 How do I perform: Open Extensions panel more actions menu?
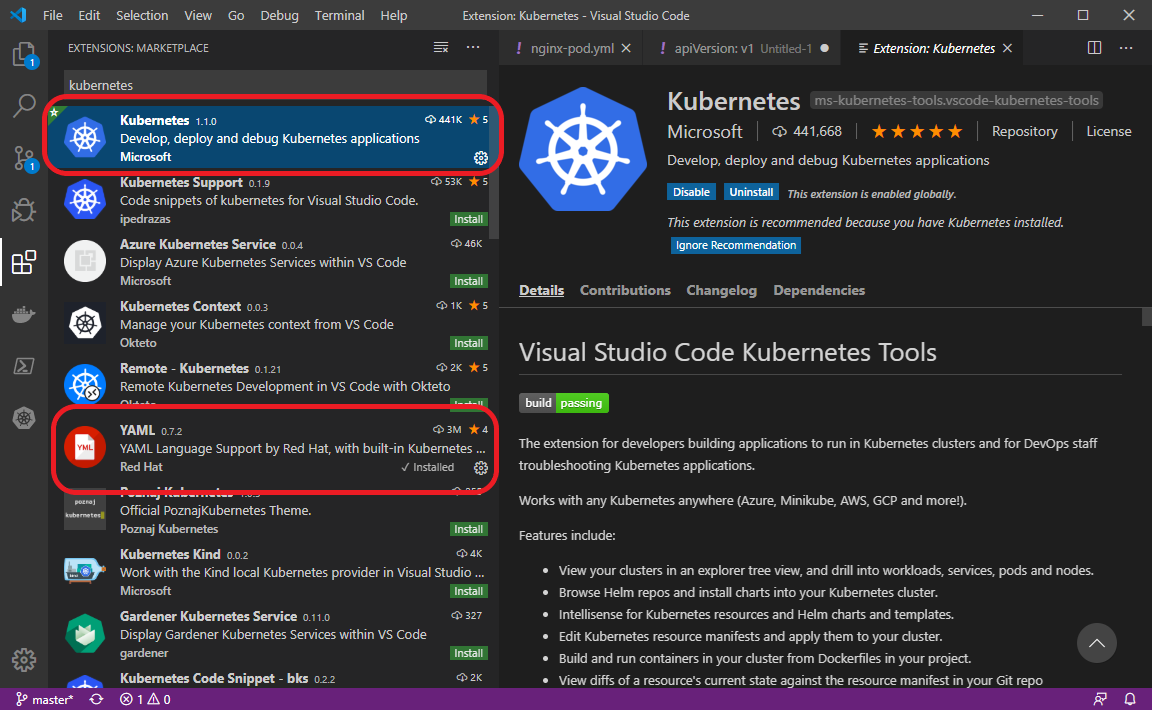point(473,48)
